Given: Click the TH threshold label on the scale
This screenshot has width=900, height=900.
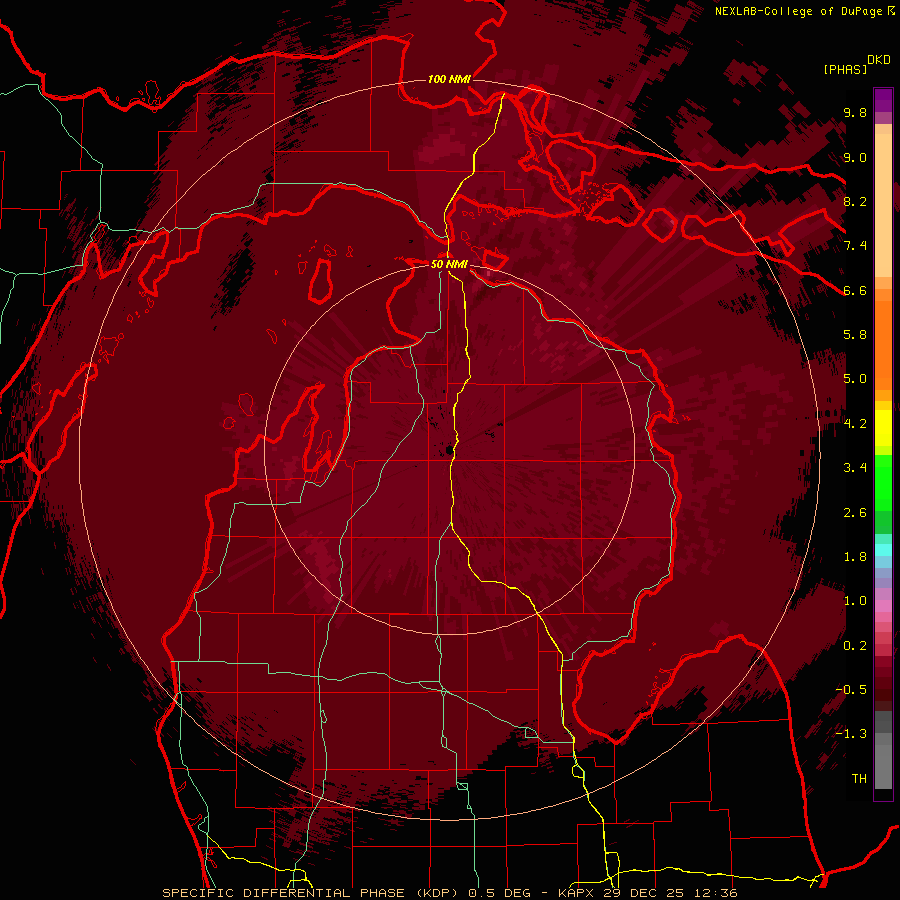Looking at the screenshot, I should tap(859, 779).
